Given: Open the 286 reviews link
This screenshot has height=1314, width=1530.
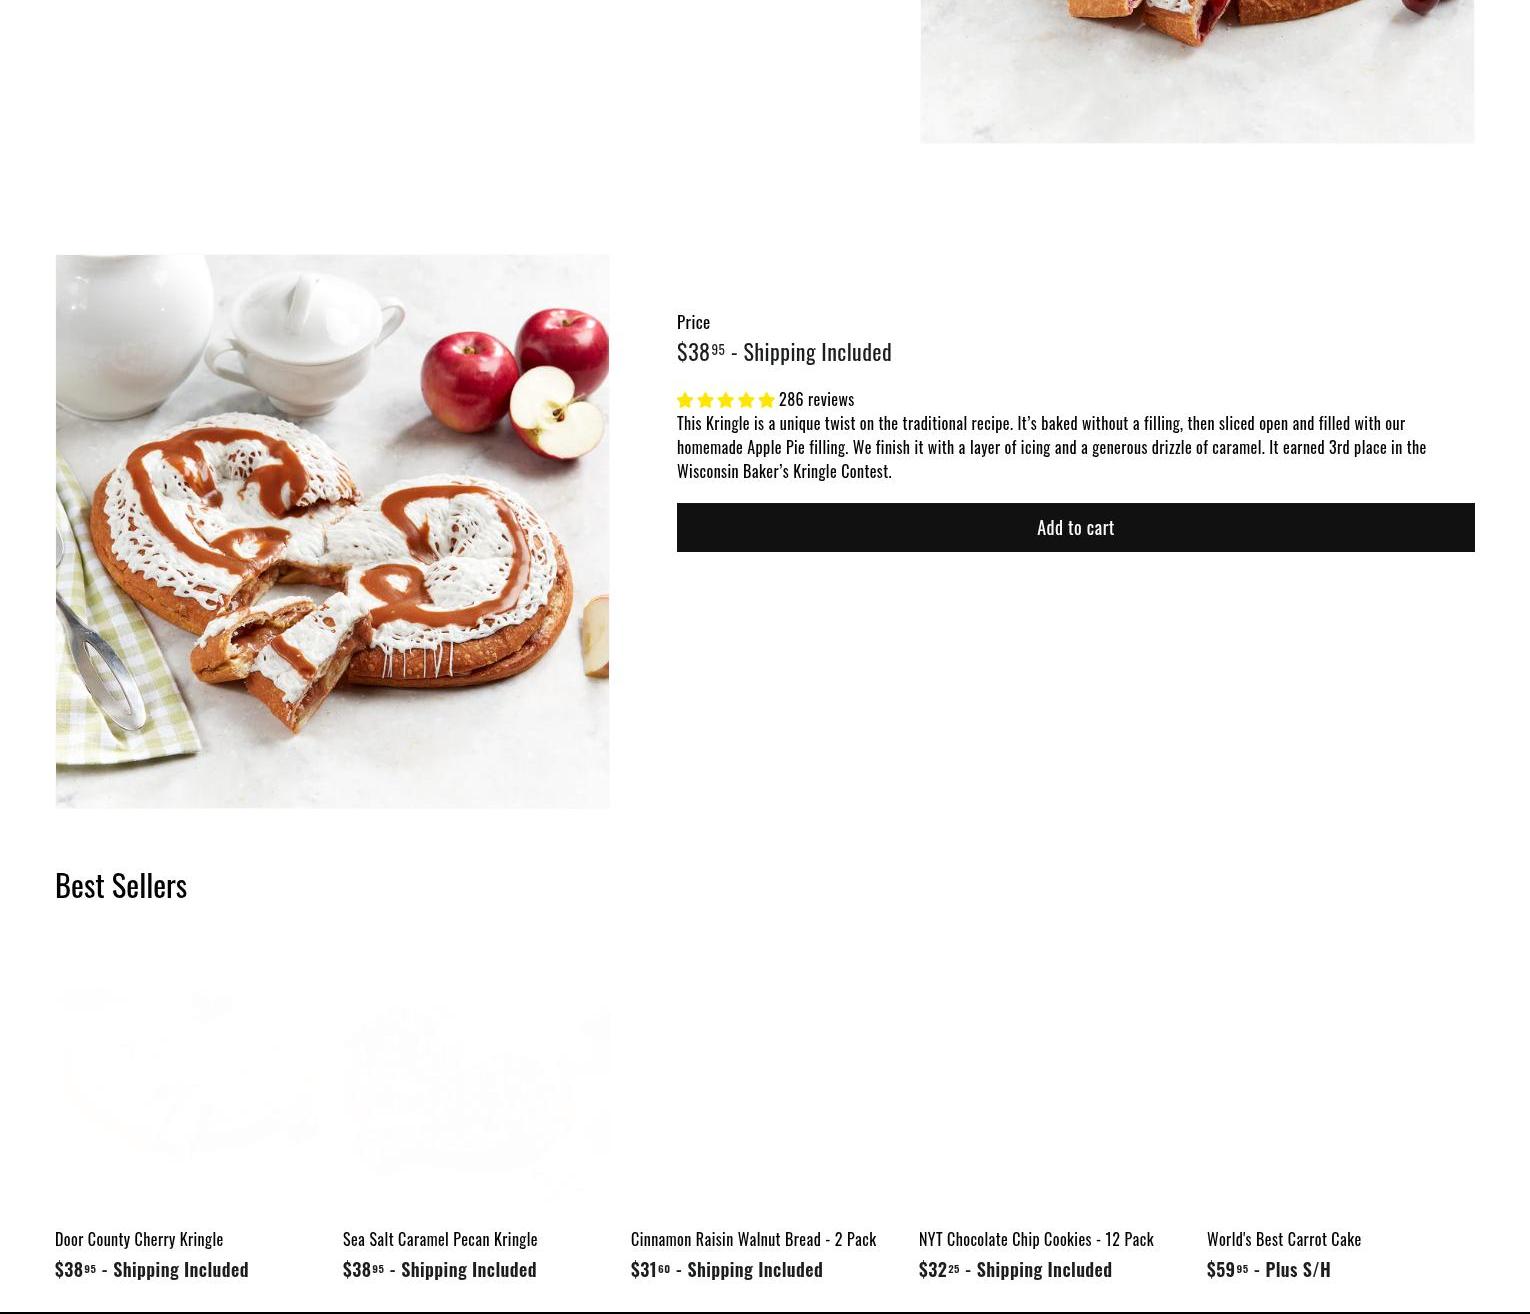Looking at the screenshot, I should tap(816, 399).
